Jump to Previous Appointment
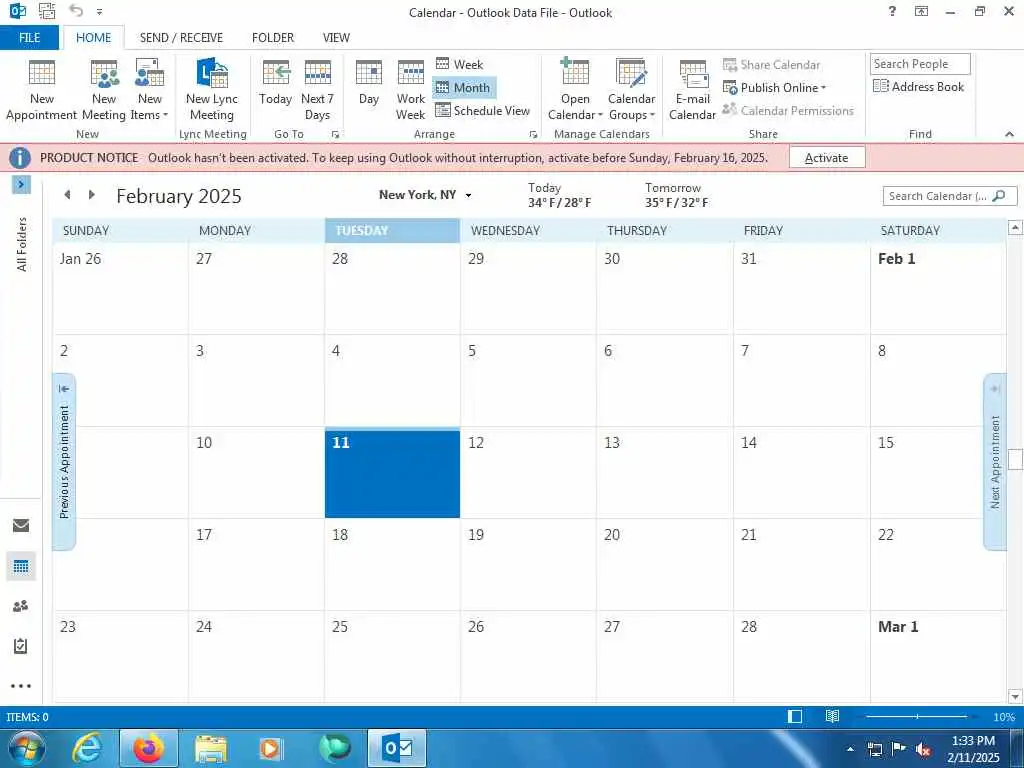Viewport: 1024px width, 768px height. click(64, 461)
